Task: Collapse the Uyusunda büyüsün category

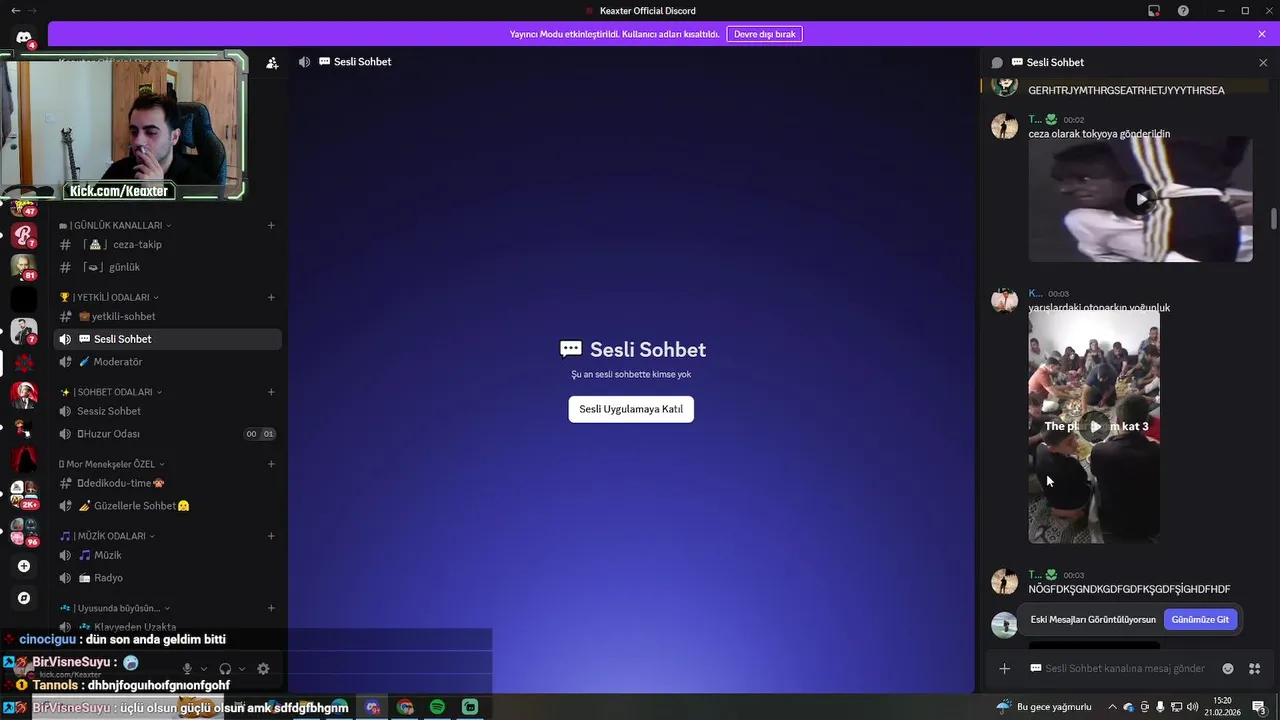Action: 115,608
